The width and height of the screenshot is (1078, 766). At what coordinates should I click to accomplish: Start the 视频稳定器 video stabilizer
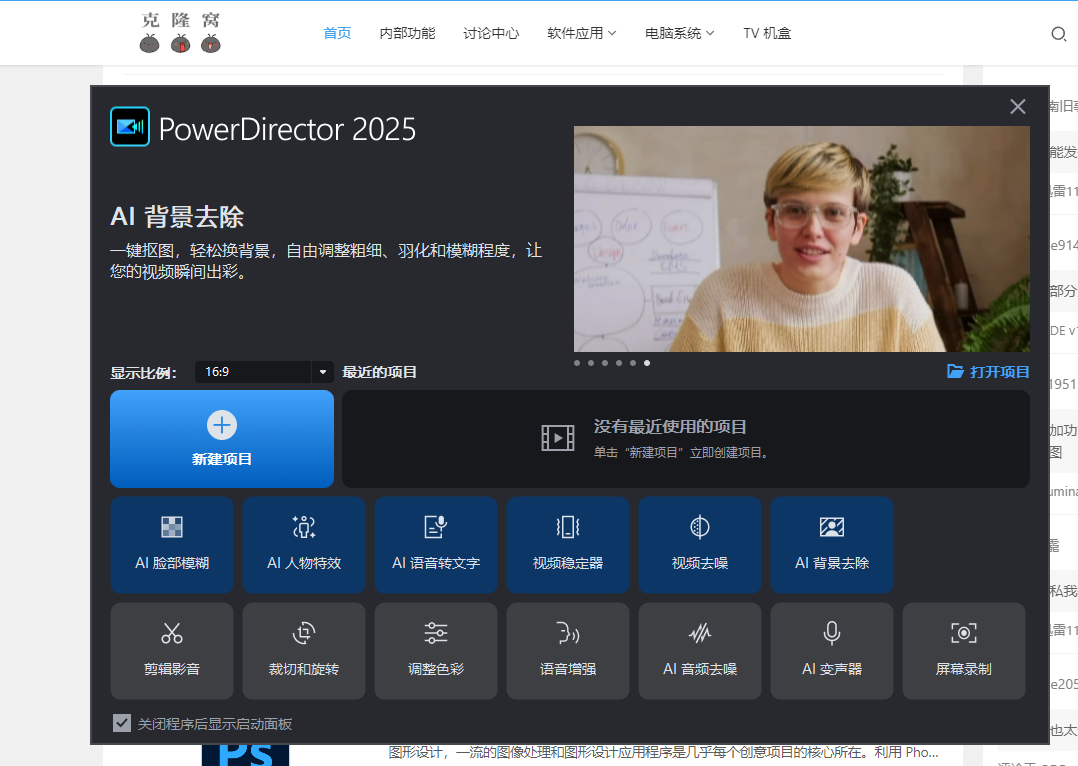[568, 545]
